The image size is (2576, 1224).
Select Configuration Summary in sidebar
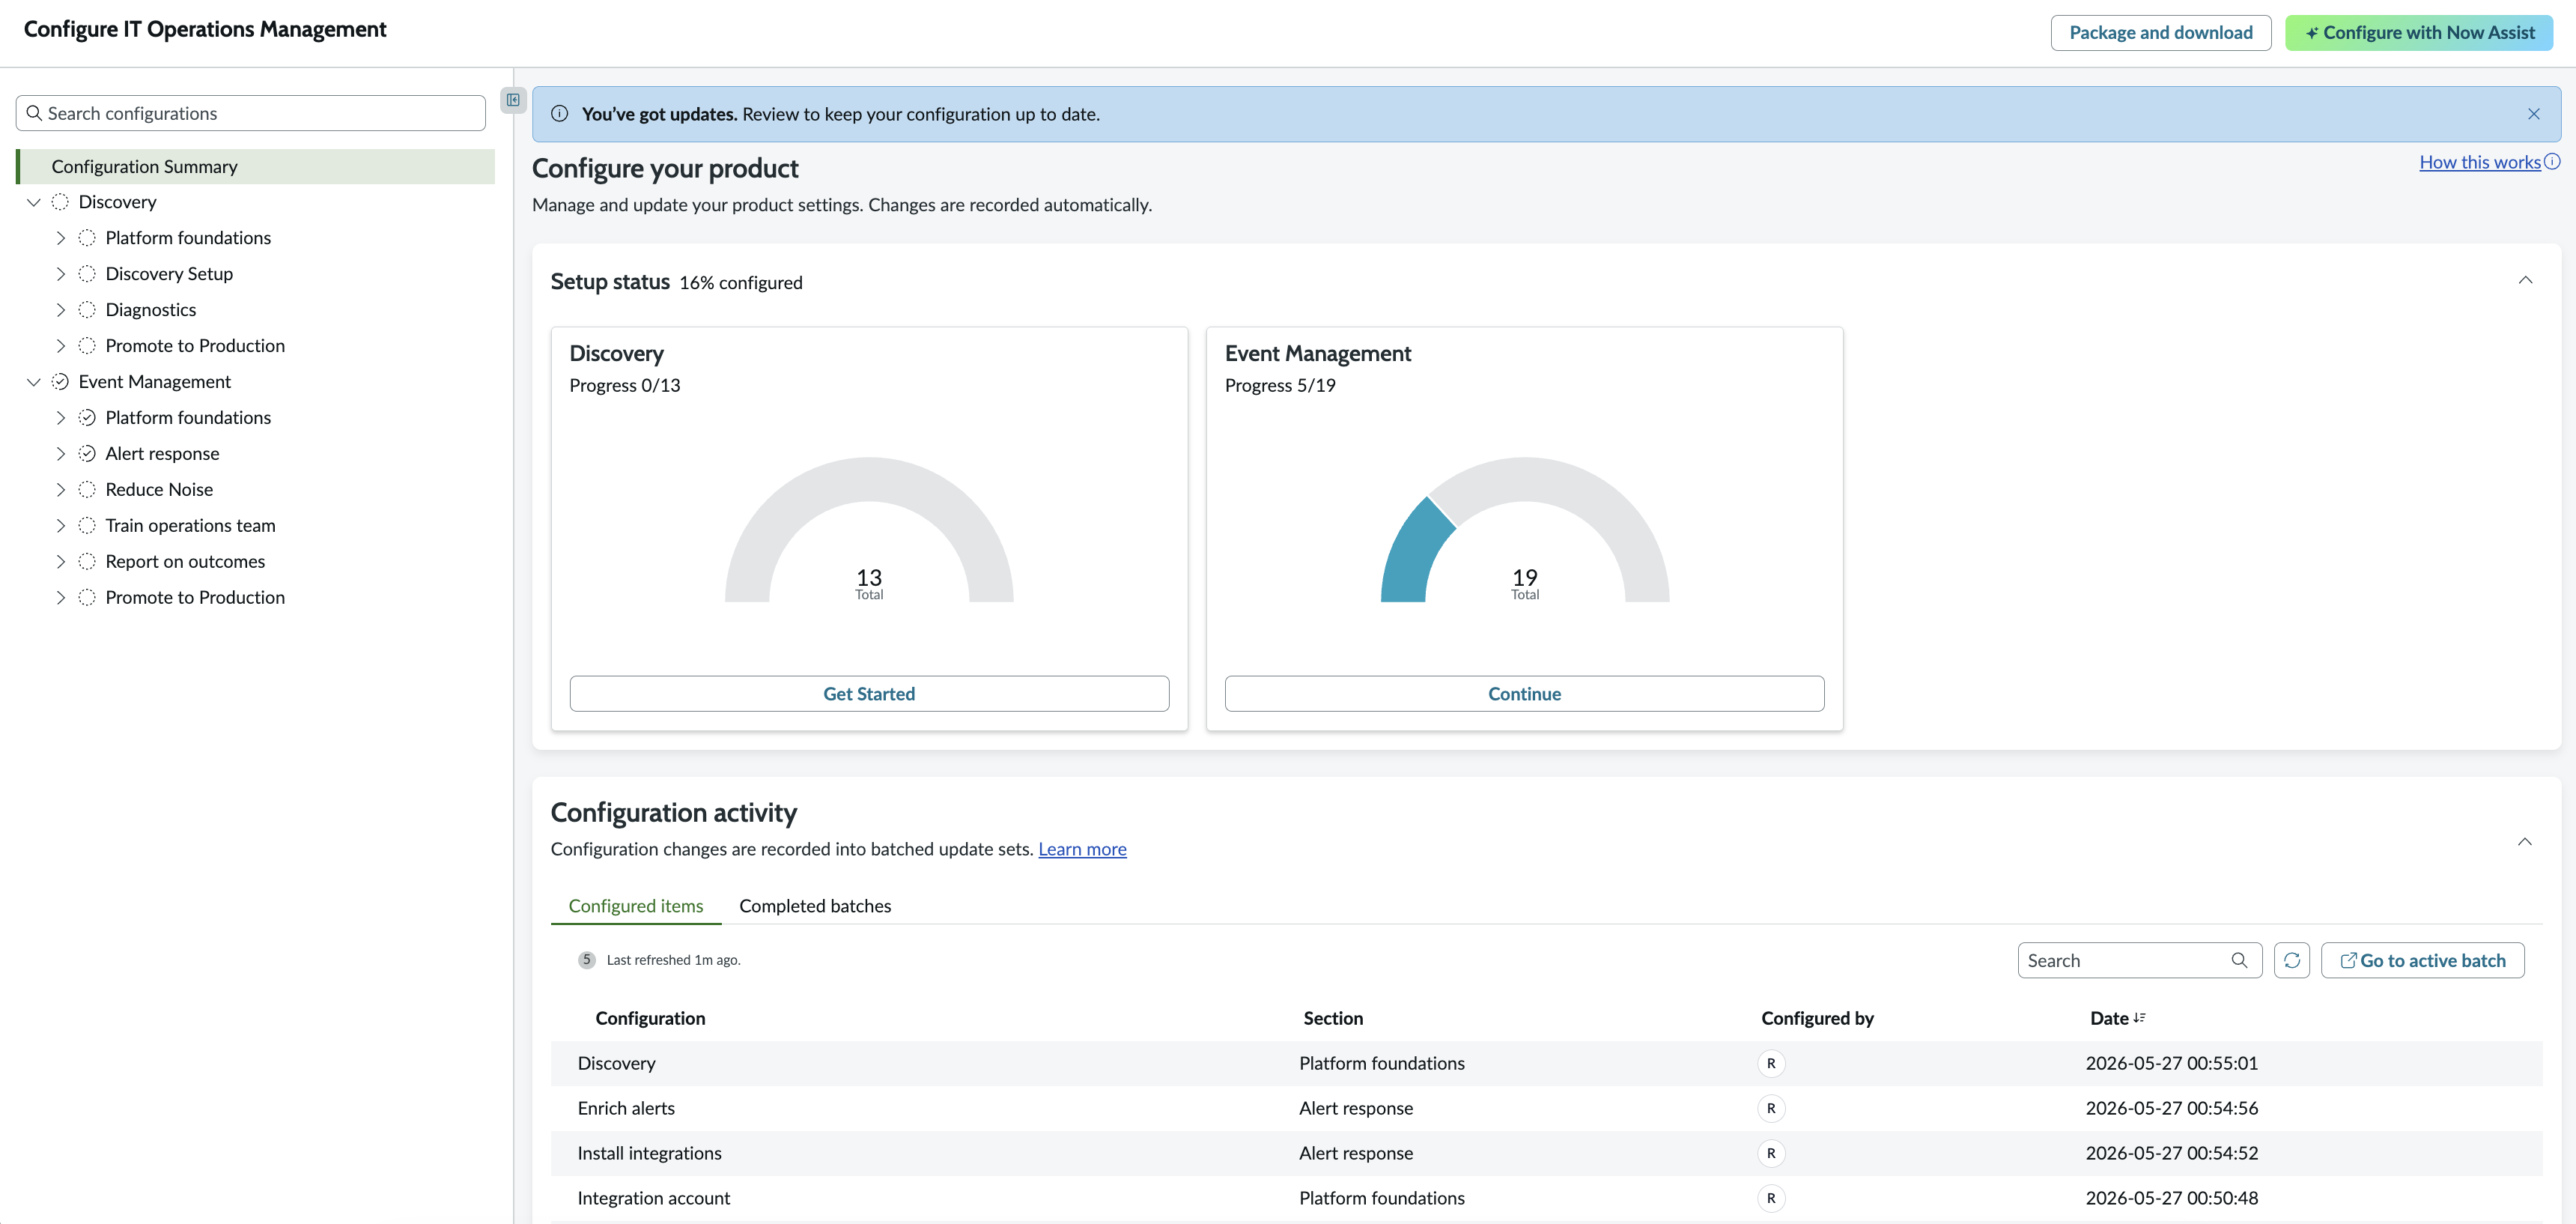[255, 167]
